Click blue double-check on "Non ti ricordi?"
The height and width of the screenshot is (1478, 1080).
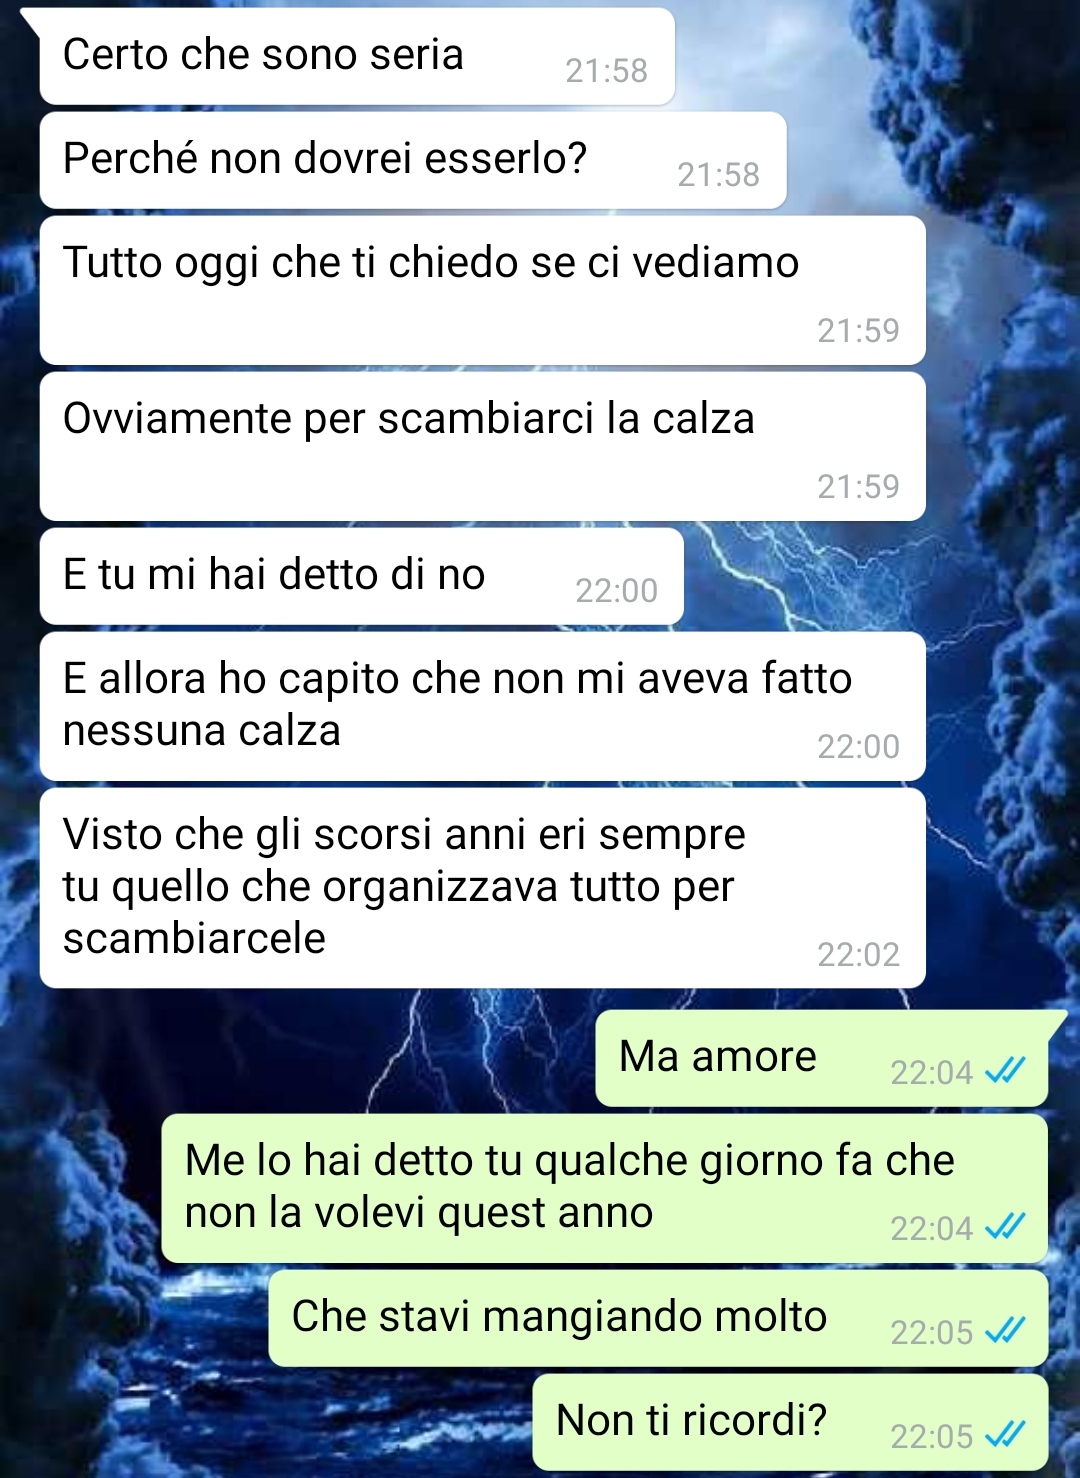(x=1005, y=1436)
